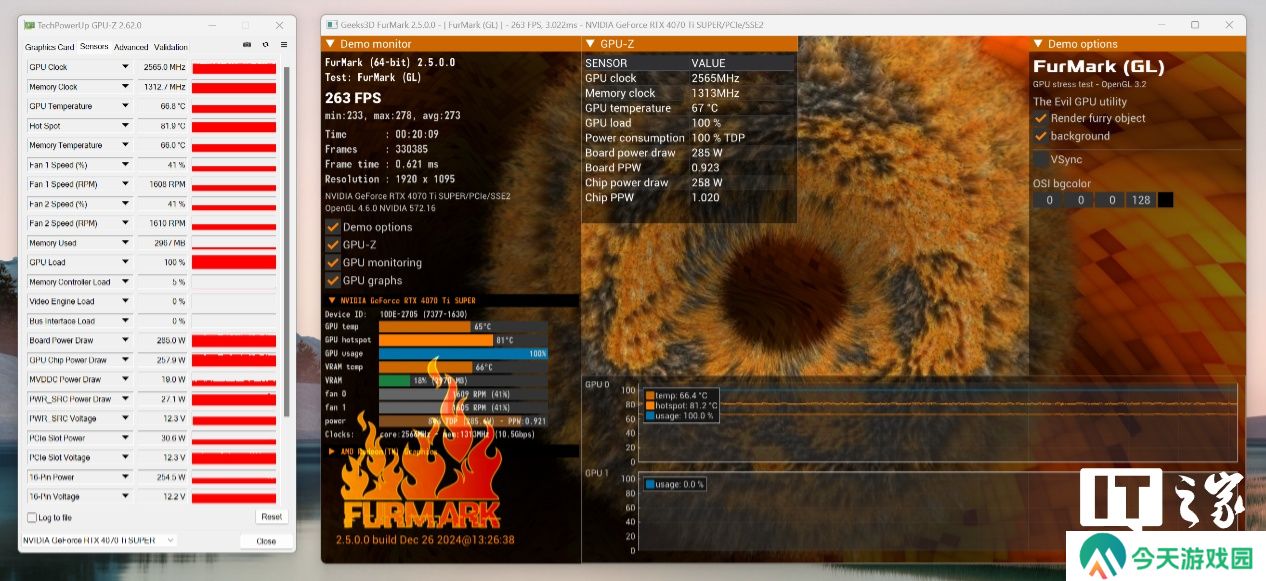Screen dimensions: 1266x581
Task: Open the GPU Temperature sensor dropdown
Action: click(125, 106)
